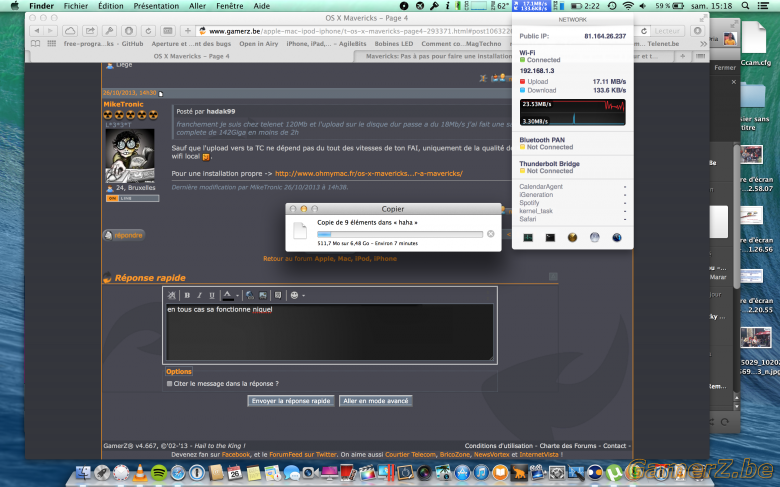
Task: Open the Fichier menu
Action: click(76, 6)
